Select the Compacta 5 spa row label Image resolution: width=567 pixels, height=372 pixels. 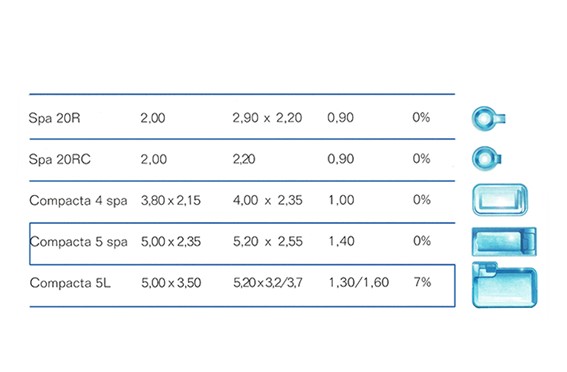click(78, 241)
